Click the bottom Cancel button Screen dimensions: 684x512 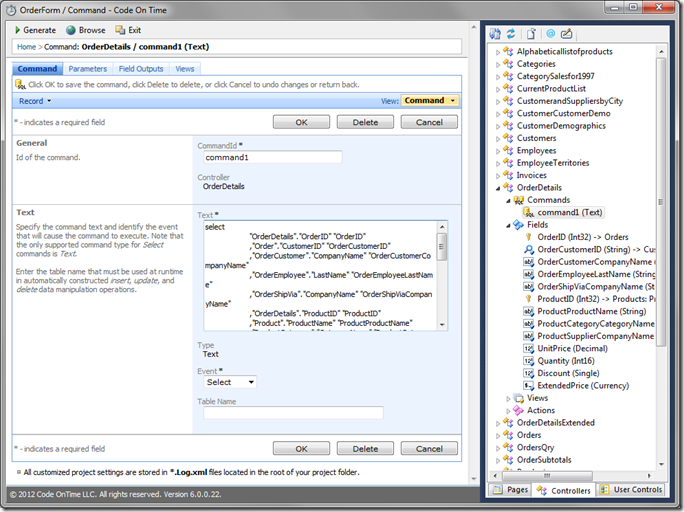pyautogui.click(x=429, y=448)
